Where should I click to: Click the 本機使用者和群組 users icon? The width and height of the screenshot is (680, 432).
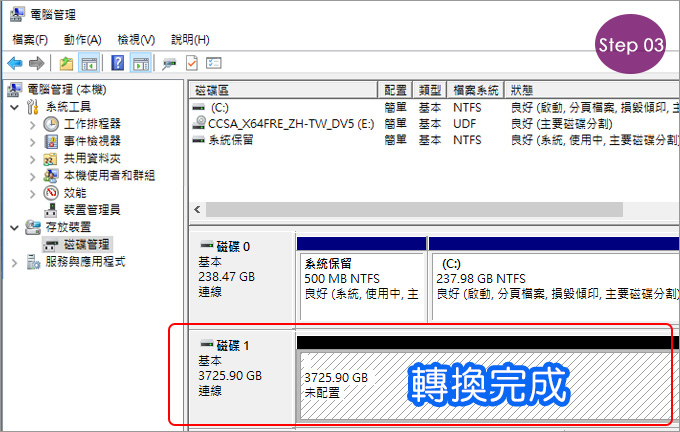[51, 176]
